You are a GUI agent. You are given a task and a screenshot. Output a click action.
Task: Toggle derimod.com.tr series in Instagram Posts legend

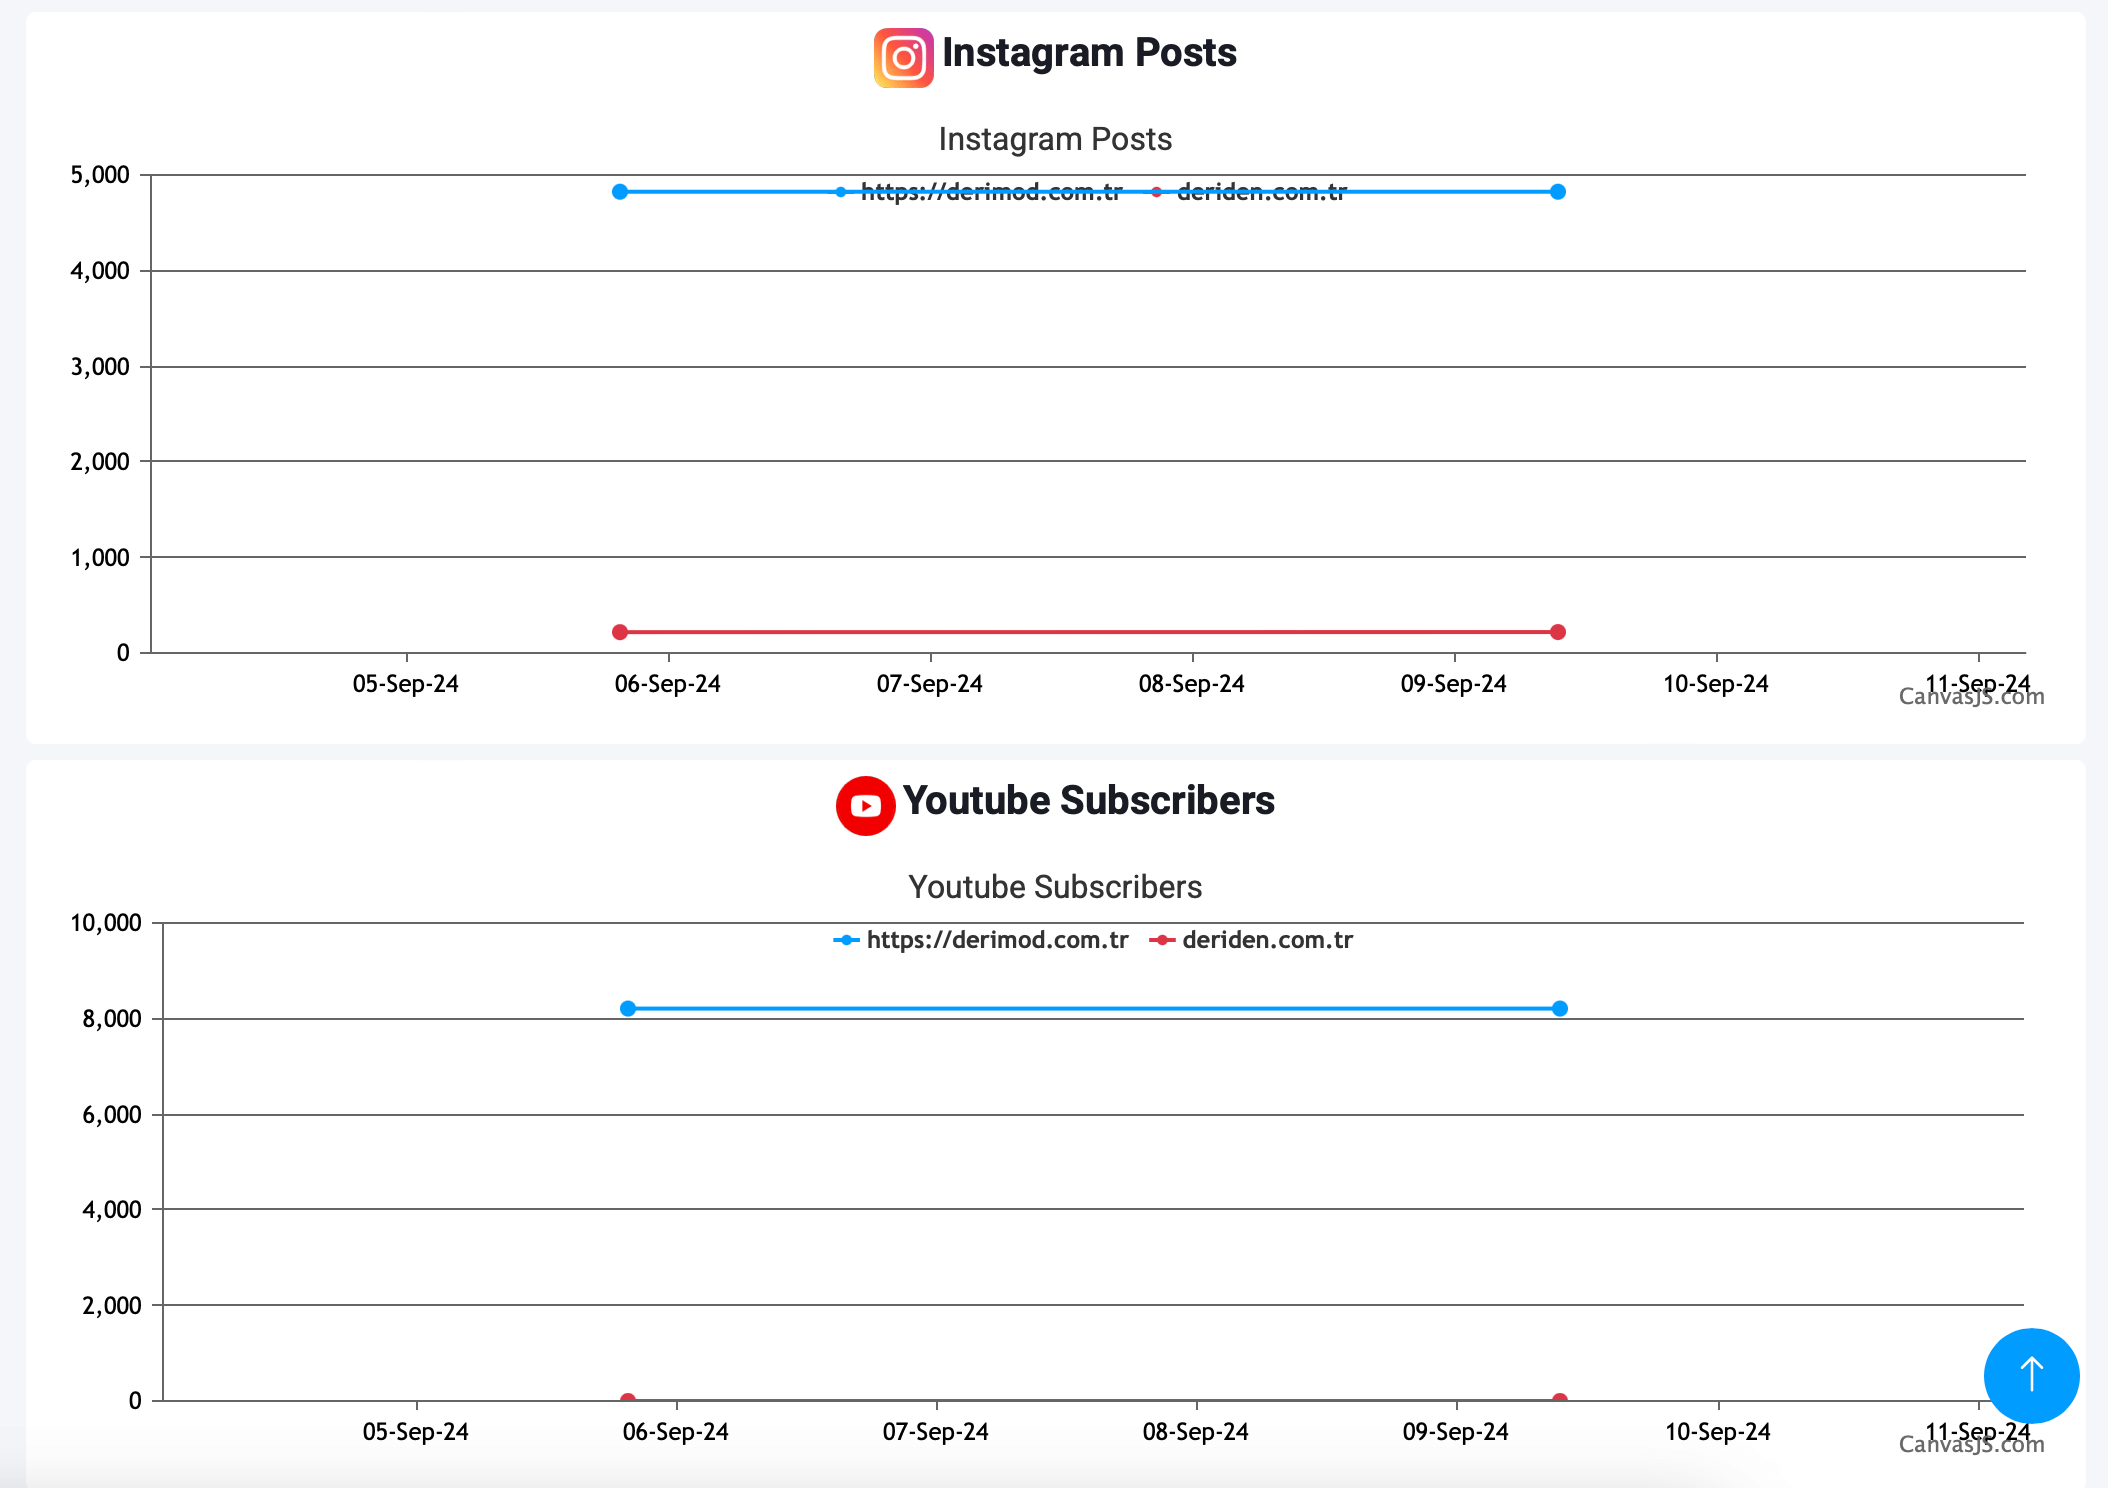[990, 192]
